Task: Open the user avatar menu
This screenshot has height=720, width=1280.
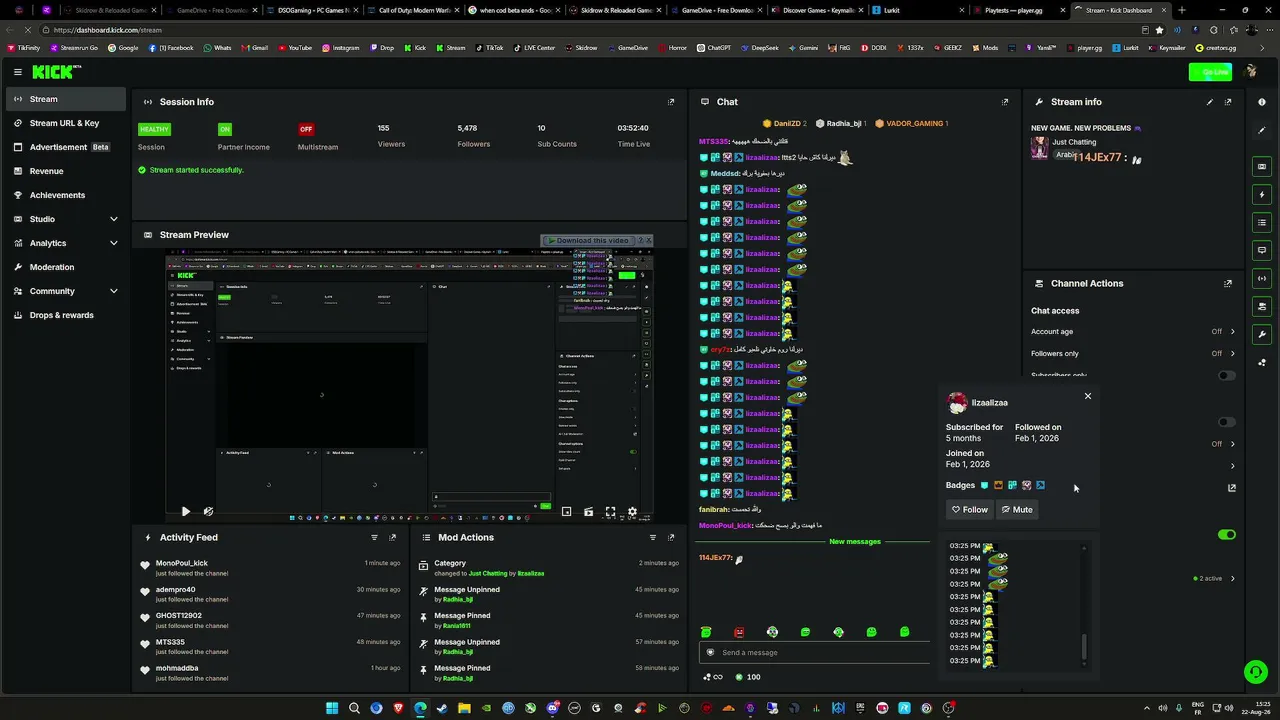Action: click(x=1250, y=72)
